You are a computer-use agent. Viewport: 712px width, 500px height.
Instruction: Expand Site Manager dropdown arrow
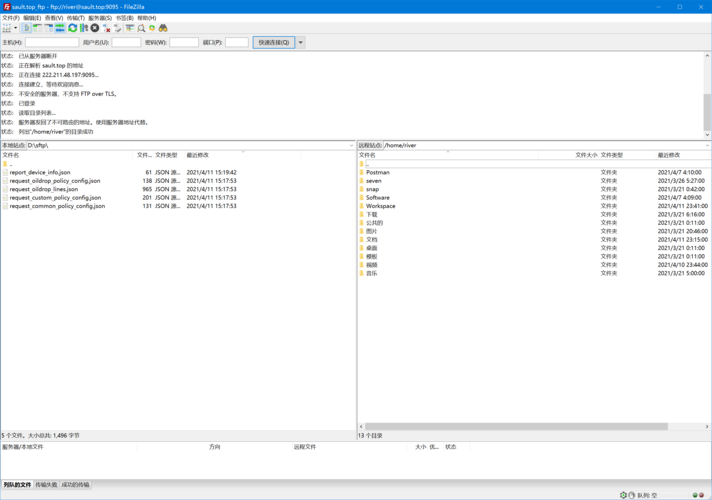[16, 28]
